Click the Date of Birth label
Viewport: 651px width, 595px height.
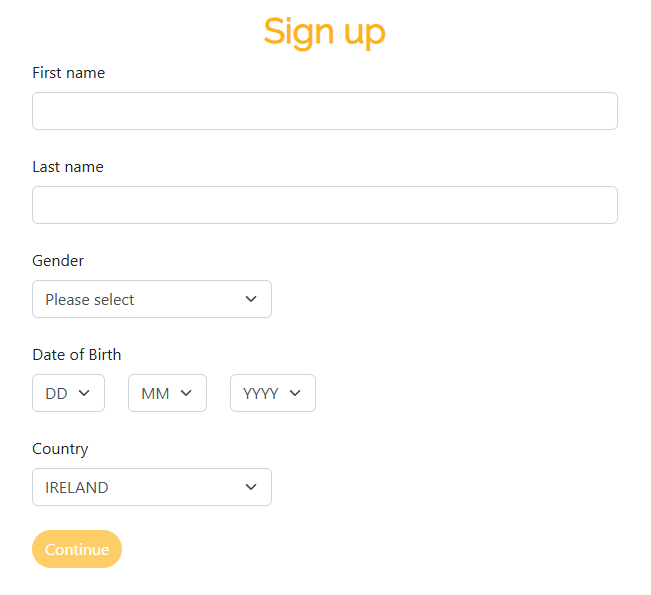click(76, 355)
